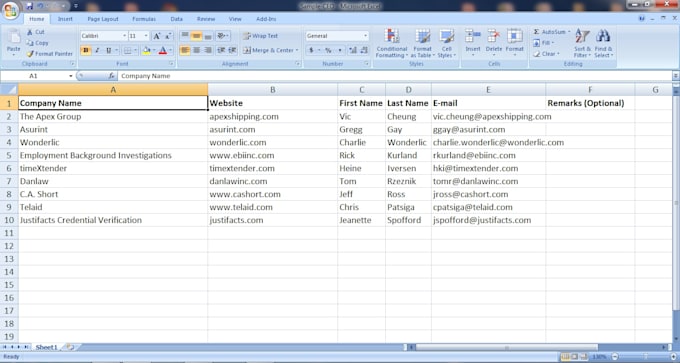
Task: Click the Select All corner button
Action: [9, 90]
